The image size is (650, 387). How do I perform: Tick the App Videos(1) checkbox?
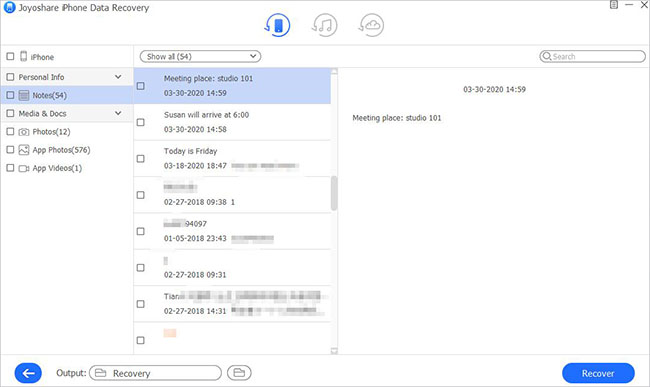[x=10, y=168]
